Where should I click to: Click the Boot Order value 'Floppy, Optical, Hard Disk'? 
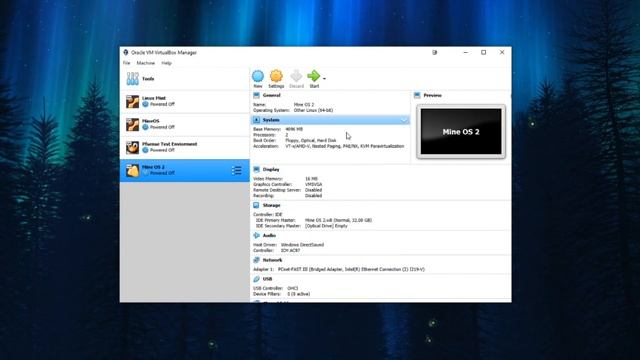click(311, 140)
